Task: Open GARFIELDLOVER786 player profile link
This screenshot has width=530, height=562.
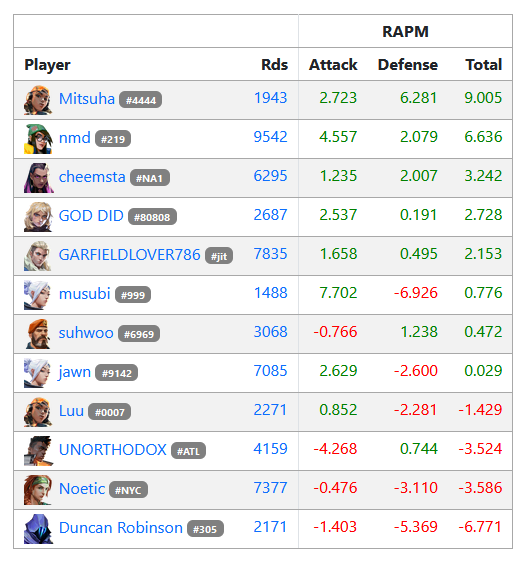Action: point(129,255)
